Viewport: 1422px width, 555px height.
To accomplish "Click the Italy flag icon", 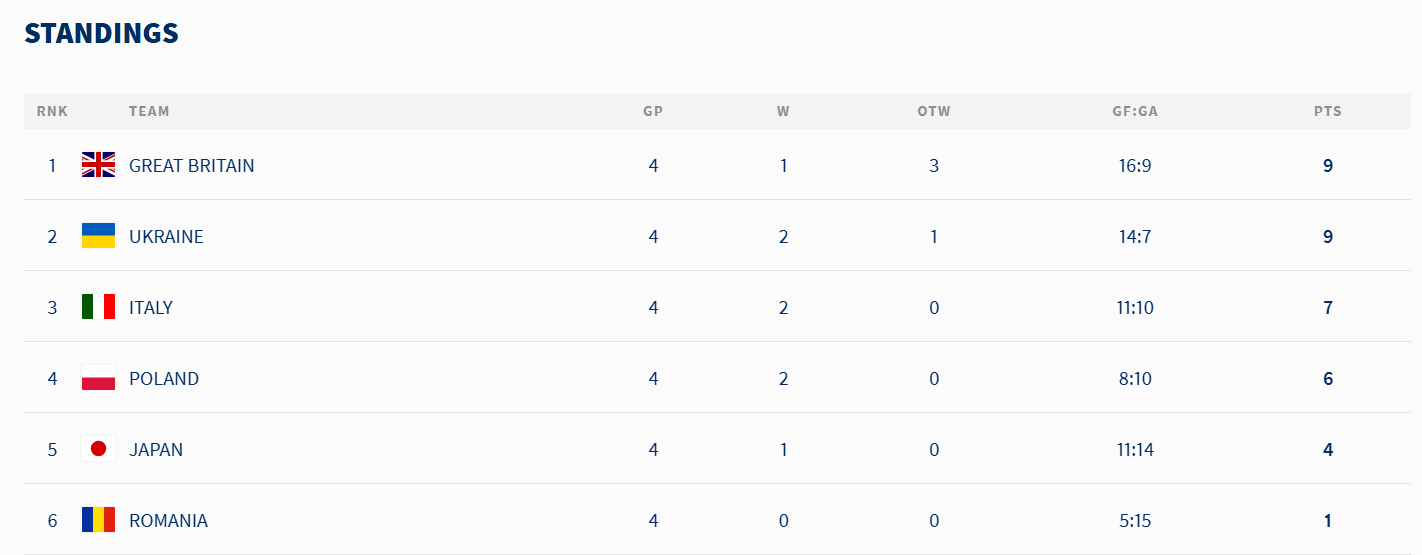I will coord(98,307).
